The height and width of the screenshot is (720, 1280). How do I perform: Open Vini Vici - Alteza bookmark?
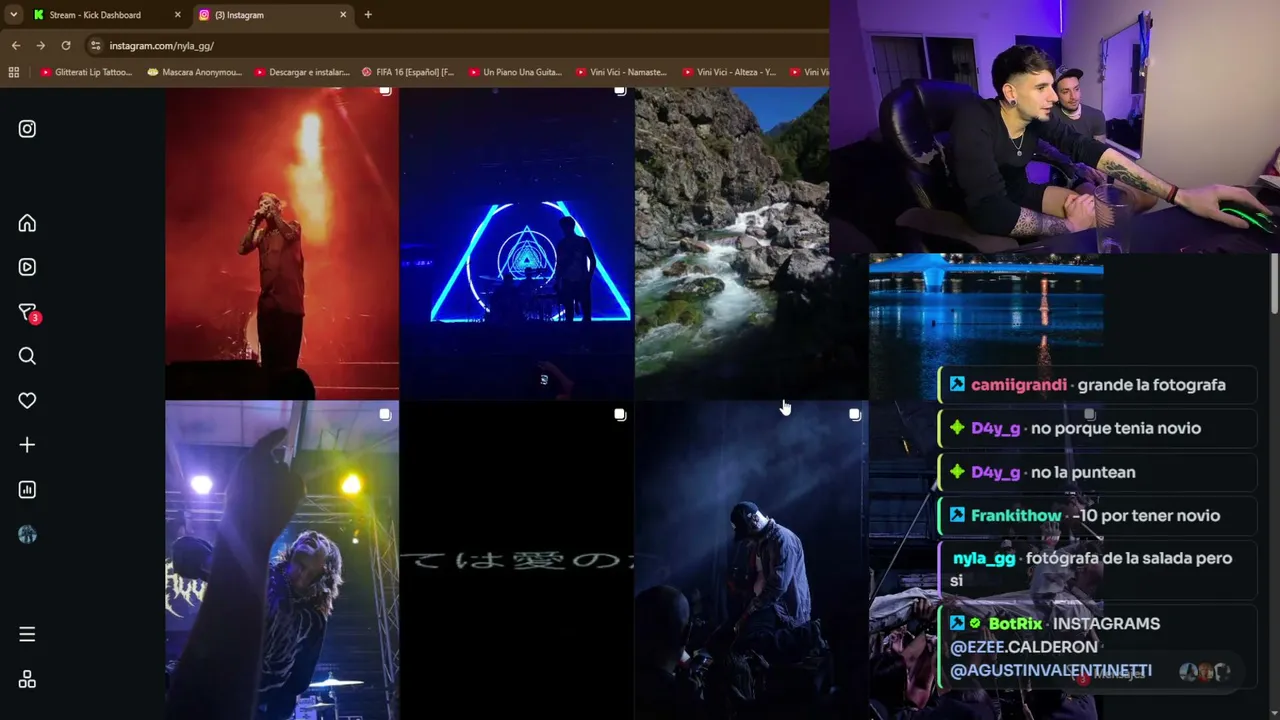[x=729, y=72]
